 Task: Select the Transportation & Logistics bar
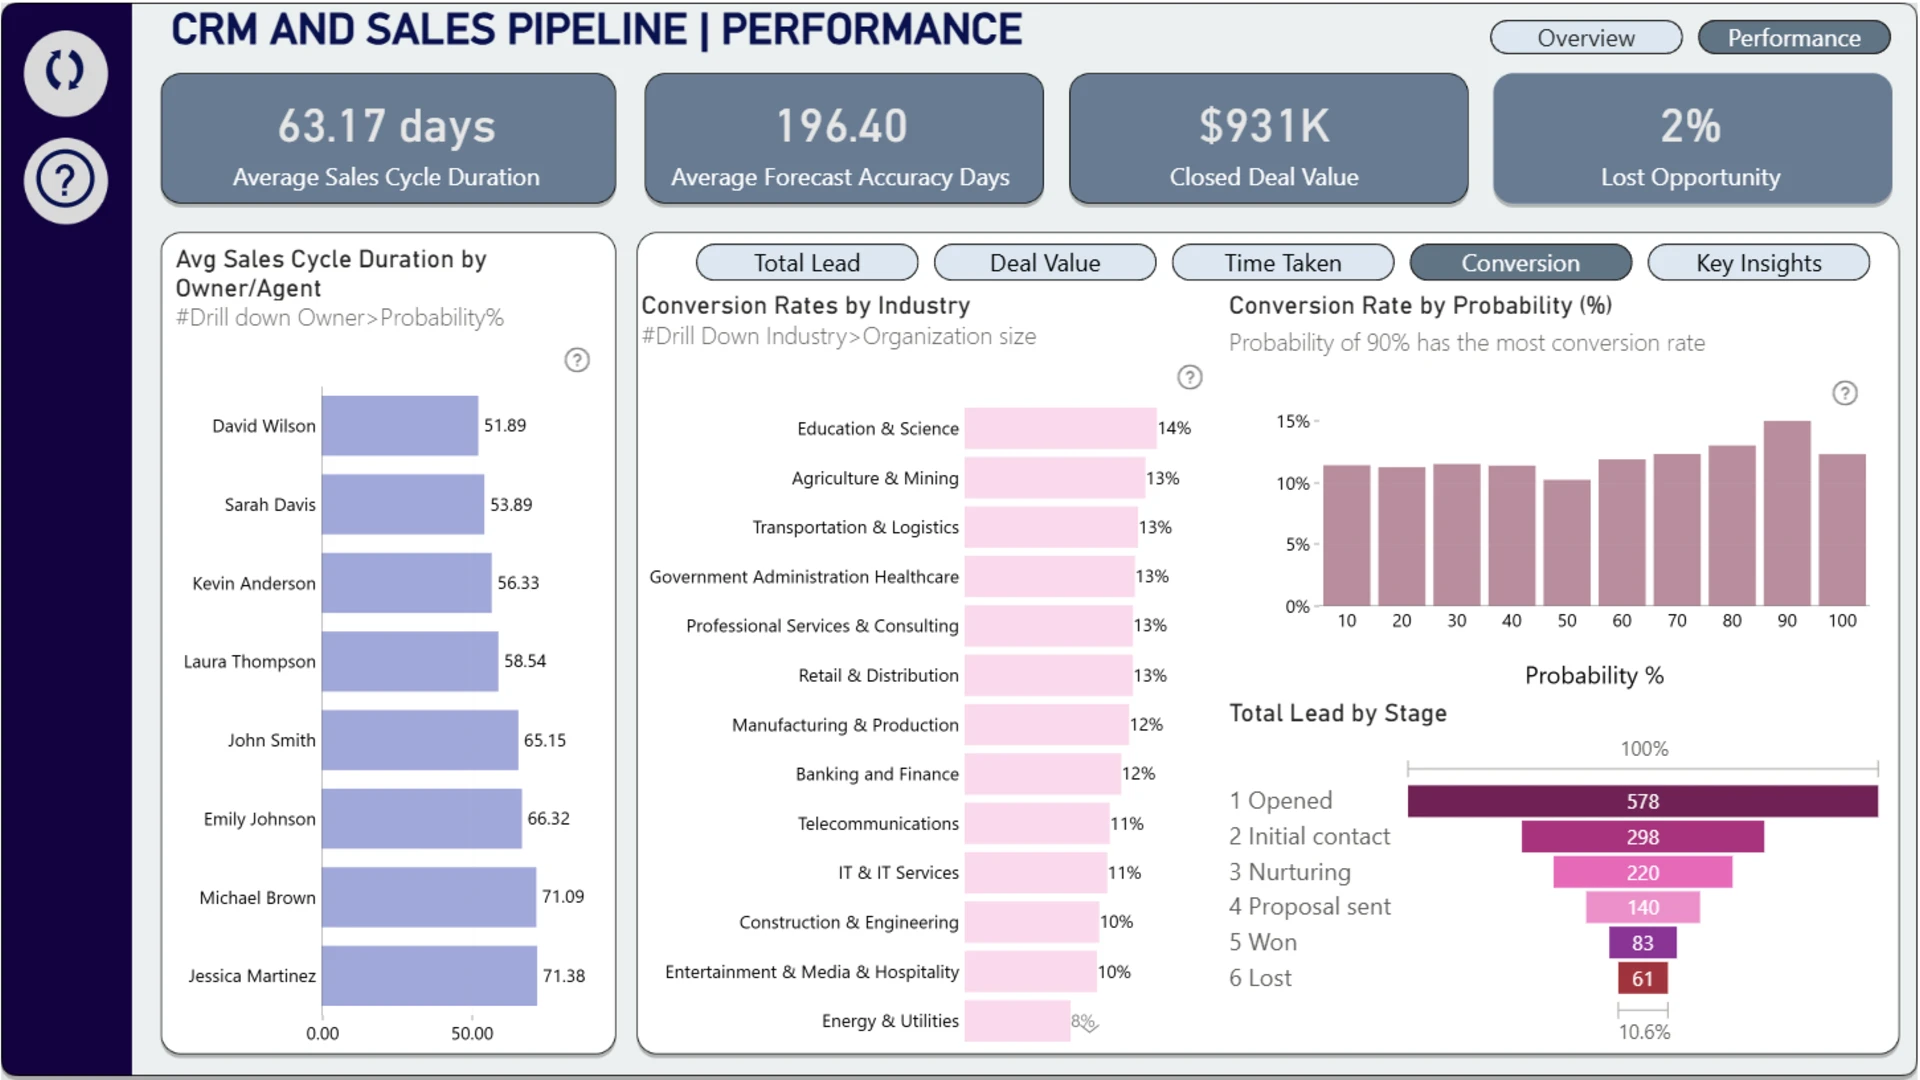pos(1051,527)
